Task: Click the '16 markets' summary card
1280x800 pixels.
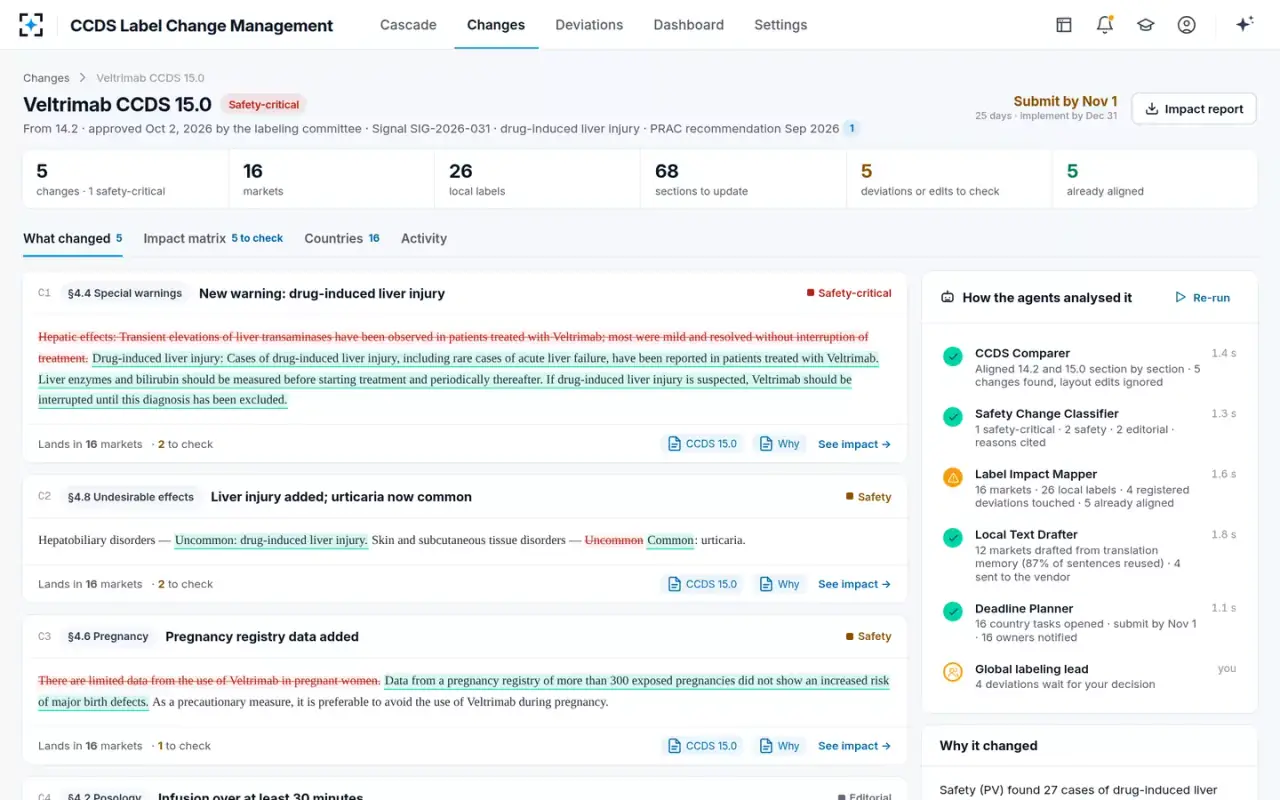Action: tap(331, 179)
